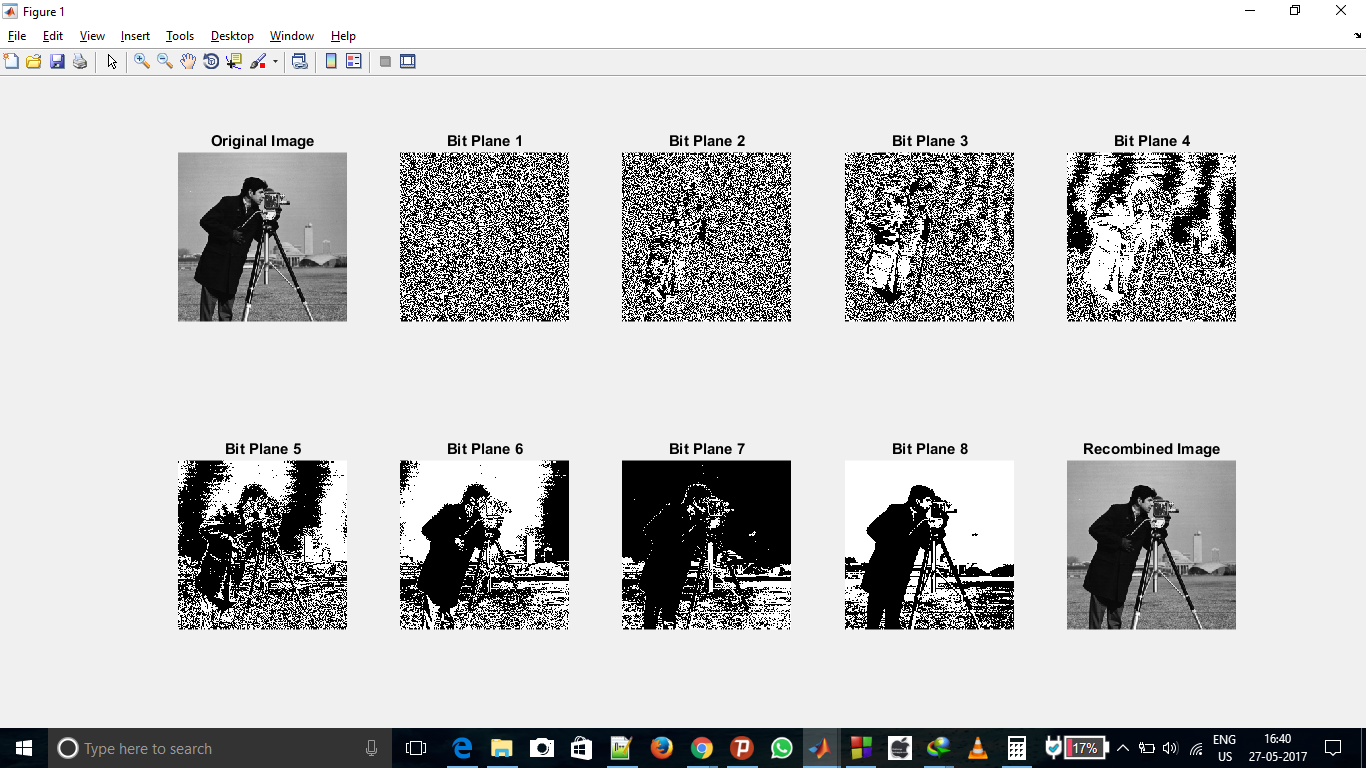The height and width of the screenshot is (768, 1366).
Task: Click the Bit Plane 5 image
Action: tap(263, 545)
